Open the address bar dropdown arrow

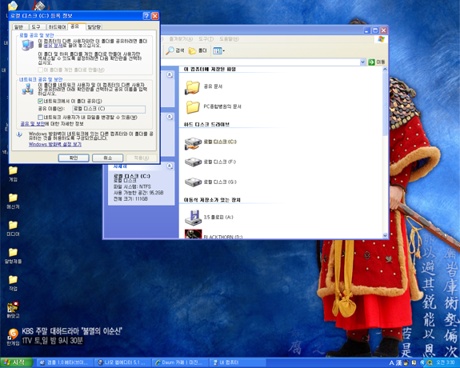pyautogui.click(x=363, y=62)
